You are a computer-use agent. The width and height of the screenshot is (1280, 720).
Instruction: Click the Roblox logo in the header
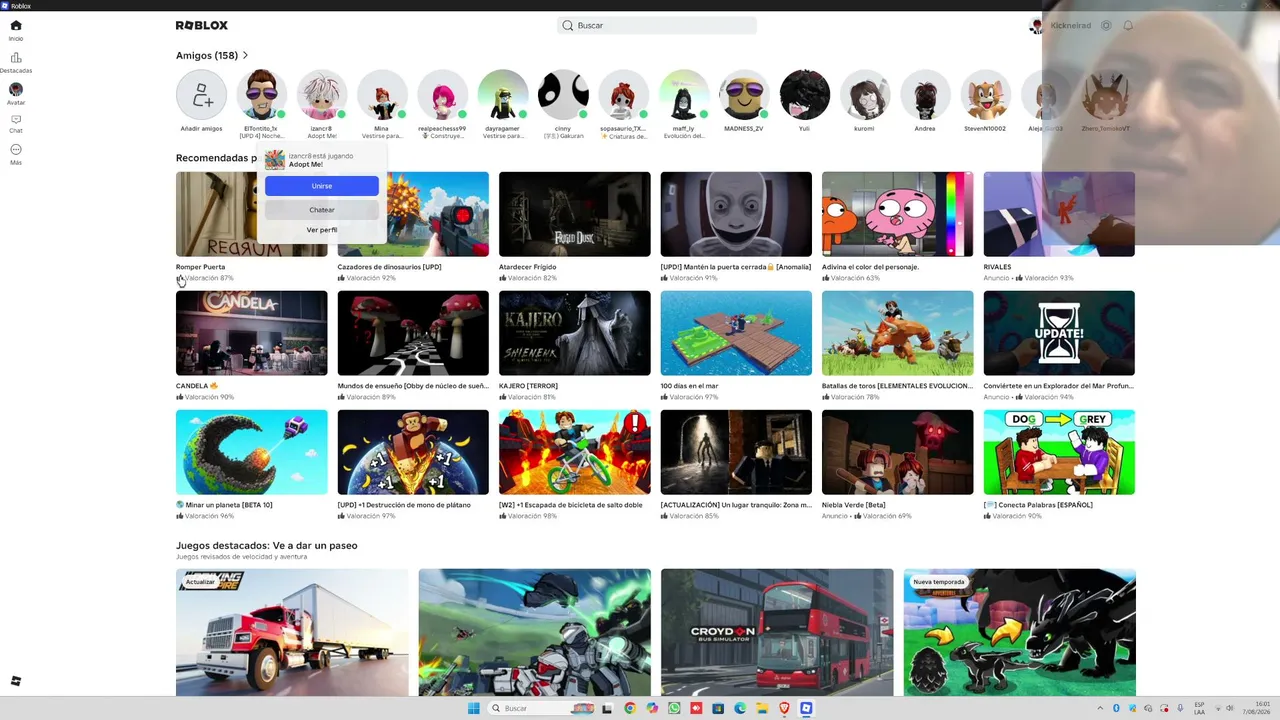point(202,25)
